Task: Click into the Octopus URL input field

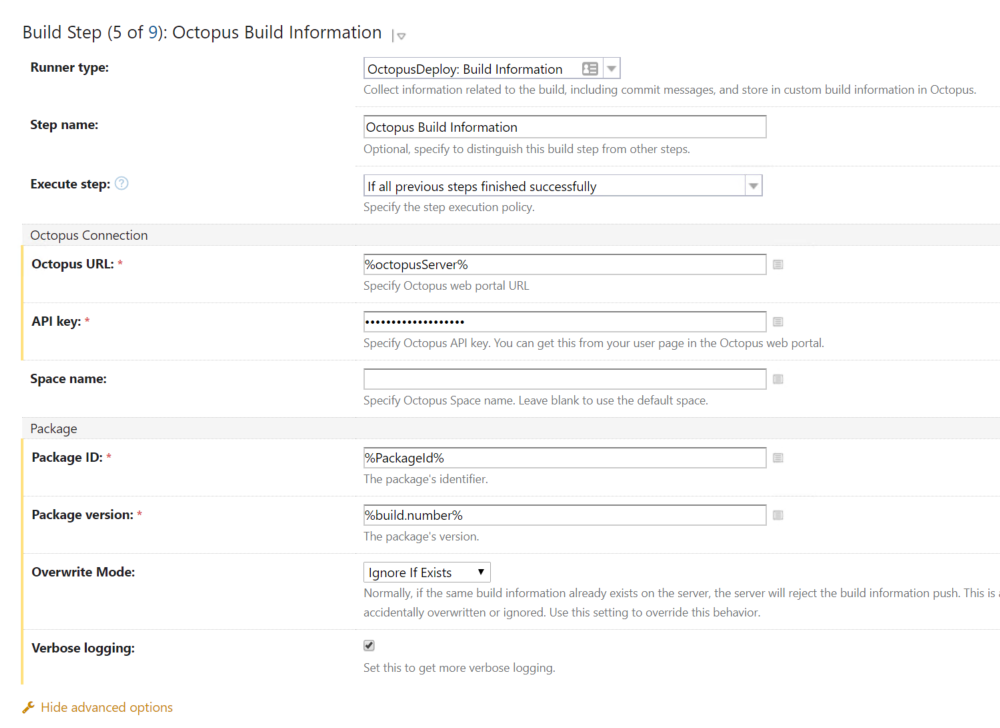Action: pos(564,264)
